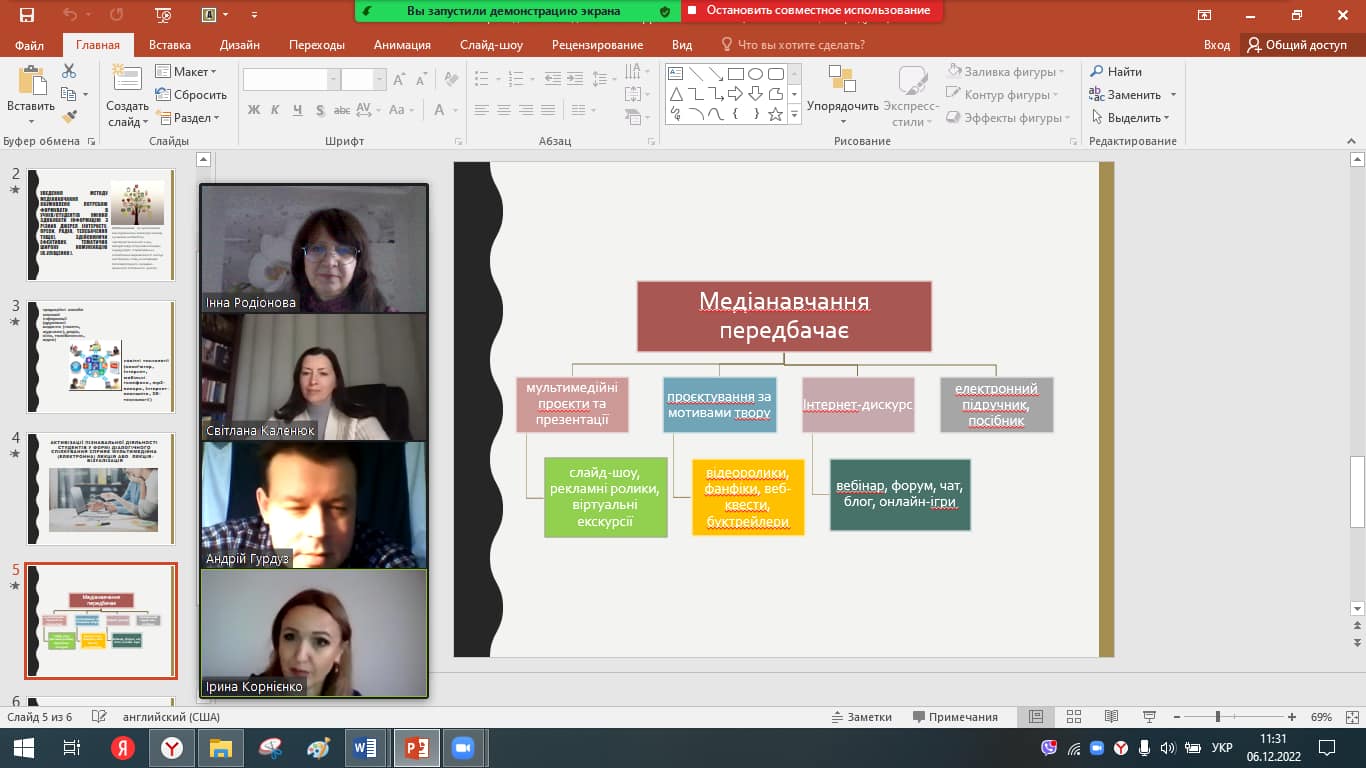1366x768 pixels.
Task: Select the star shape in shapes gallery
Action: tap(775, 114)
